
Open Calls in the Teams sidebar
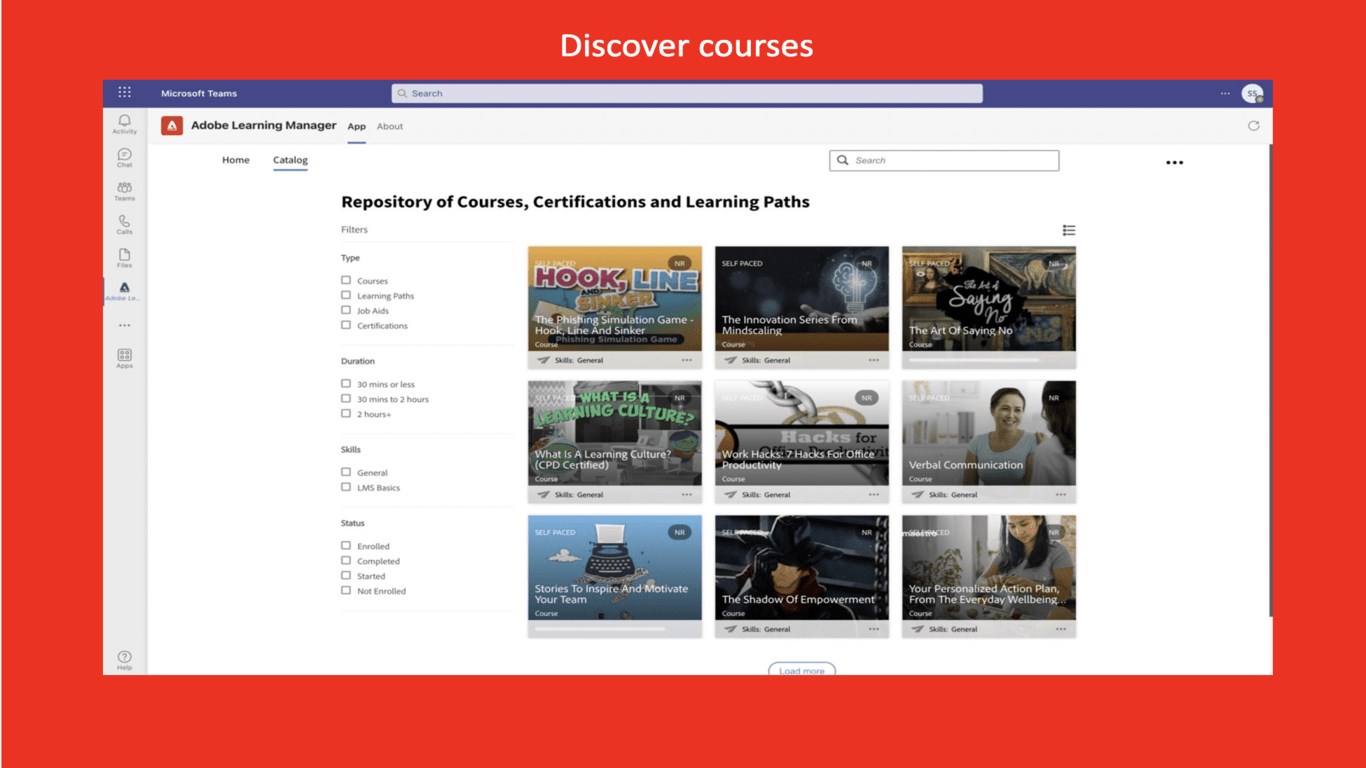point(124,225)
